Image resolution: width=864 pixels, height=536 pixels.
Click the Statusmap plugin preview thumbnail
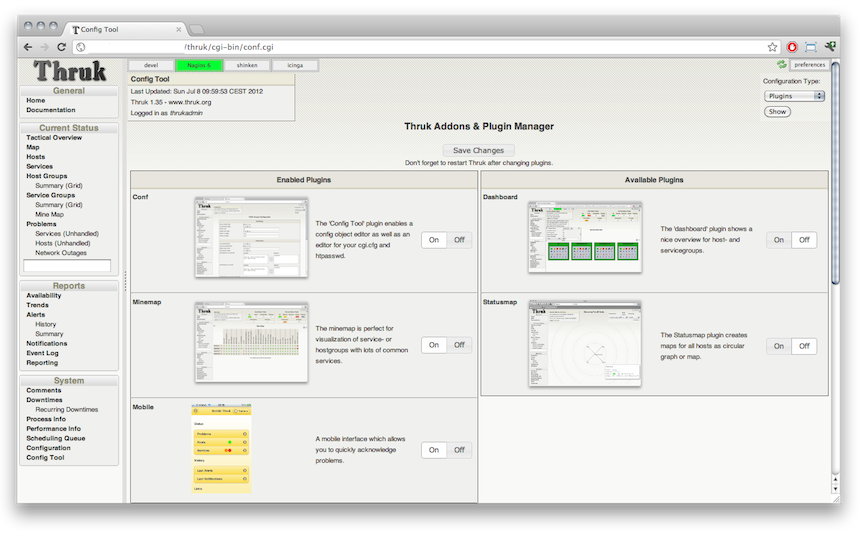pos(585,343)
